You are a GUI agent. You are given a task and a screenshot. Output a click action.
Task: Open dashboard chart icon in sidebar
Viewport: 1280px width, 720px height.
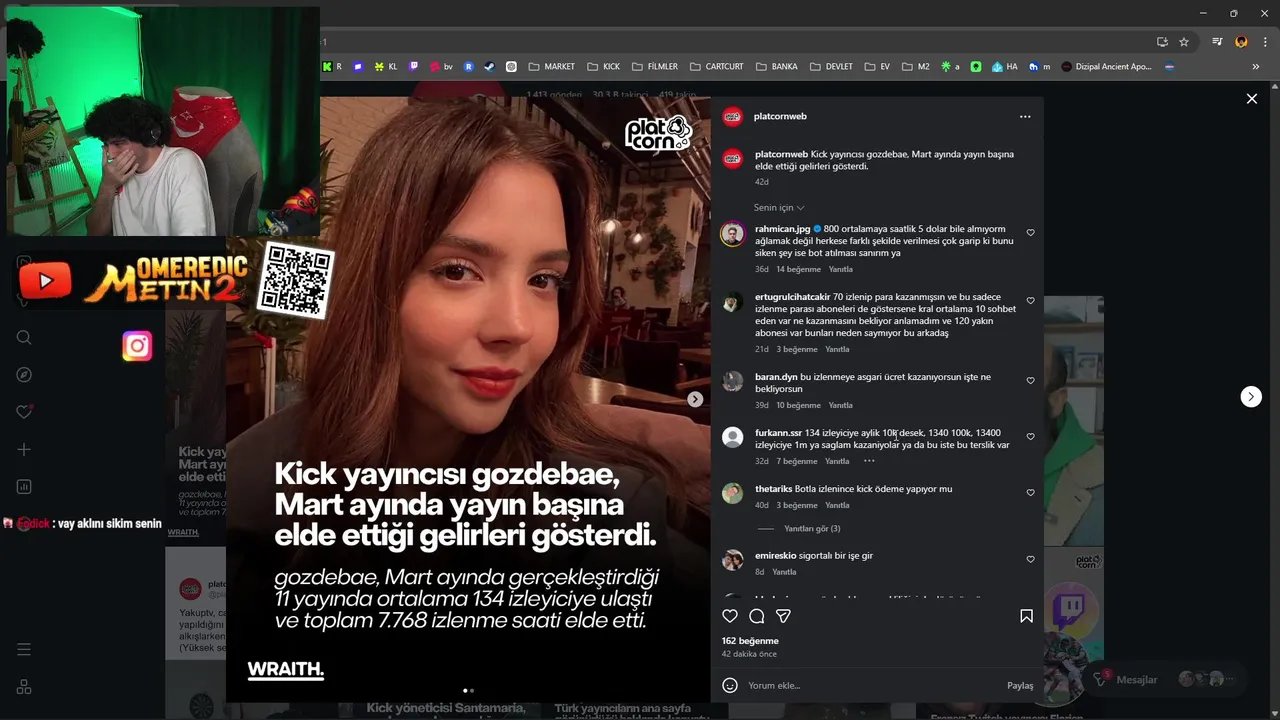click(24, 487)
